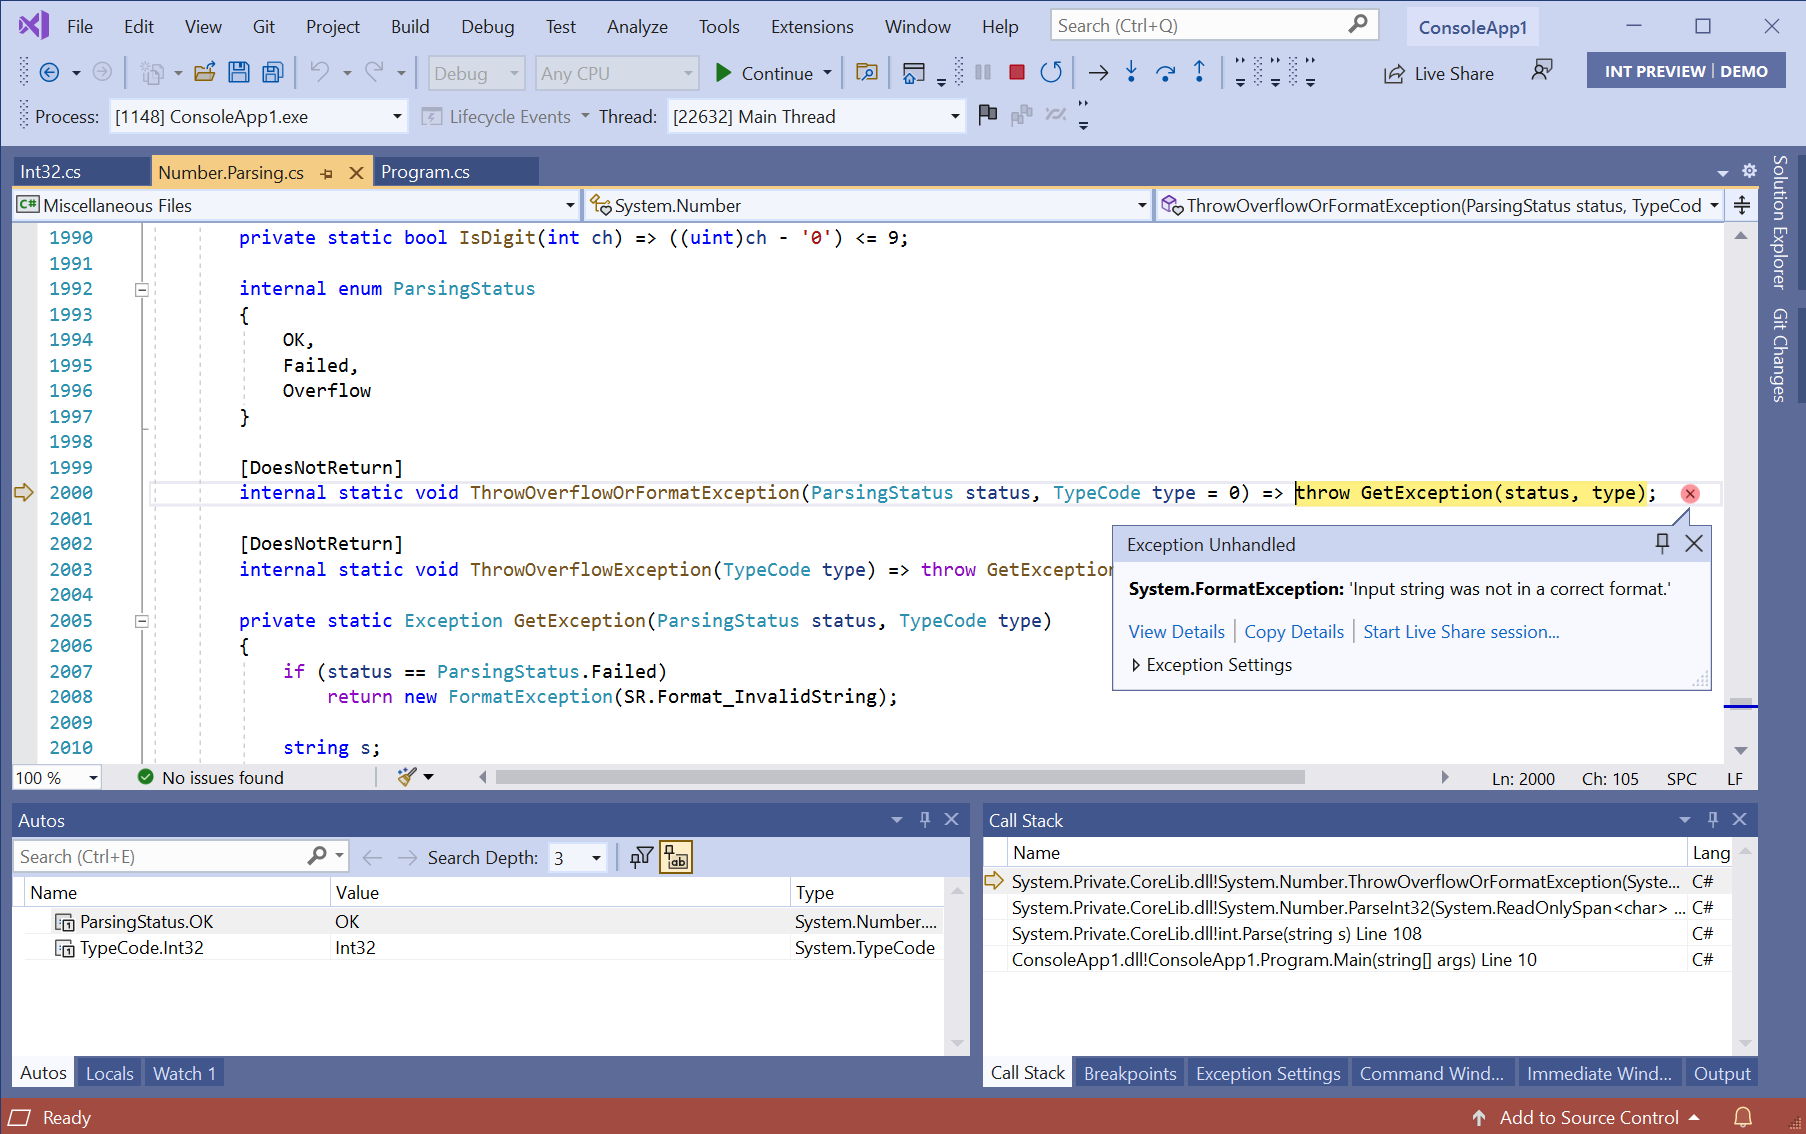Click the Step Into icon
Viewport: 1806px width, 1134px height.
tap(1131, 72)
